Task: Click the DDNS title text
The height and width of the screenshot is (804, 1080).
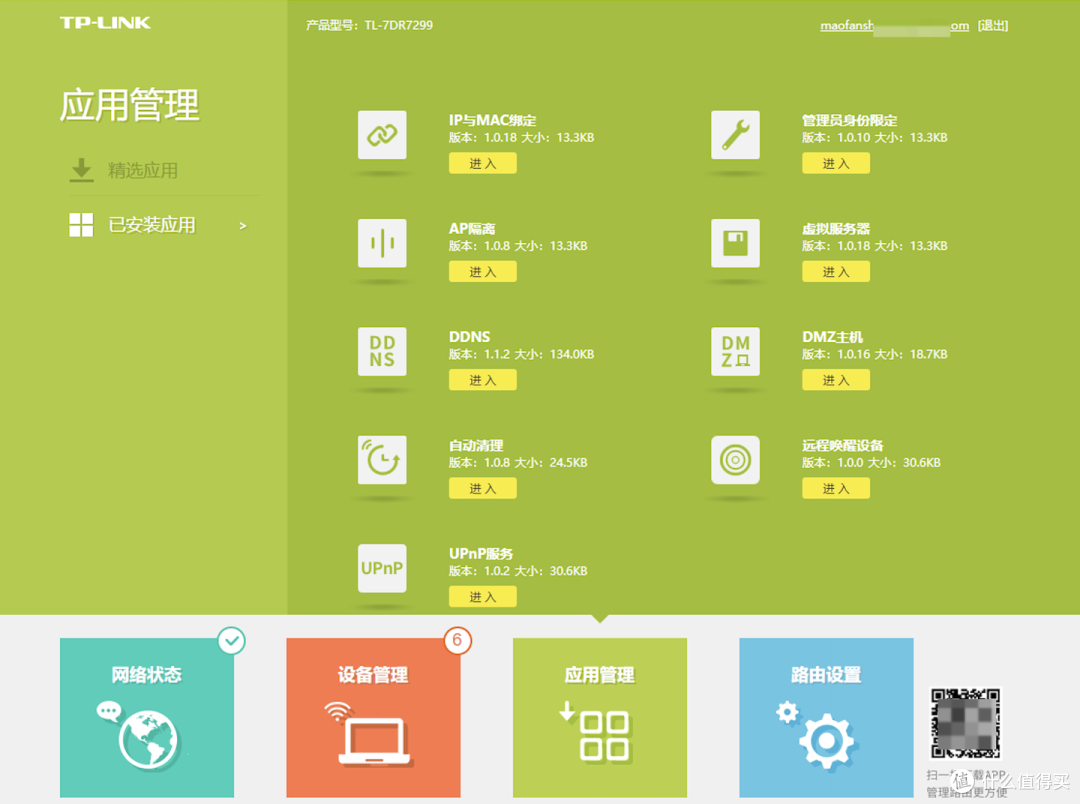Action: click(470, 336)
